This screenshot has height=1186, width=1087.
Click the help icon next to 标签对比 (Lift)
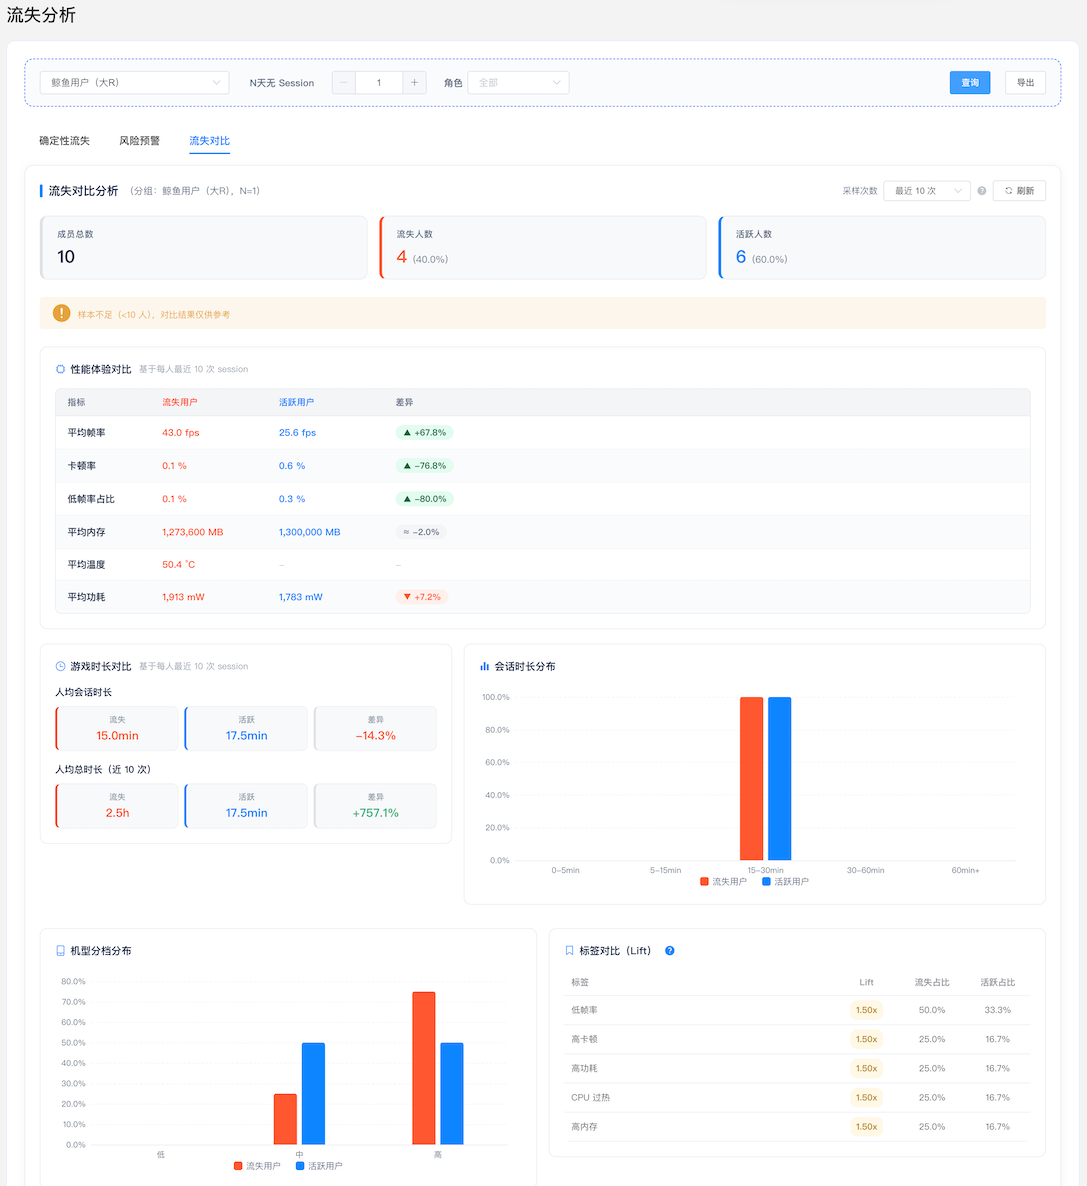(x=669, y=951)
